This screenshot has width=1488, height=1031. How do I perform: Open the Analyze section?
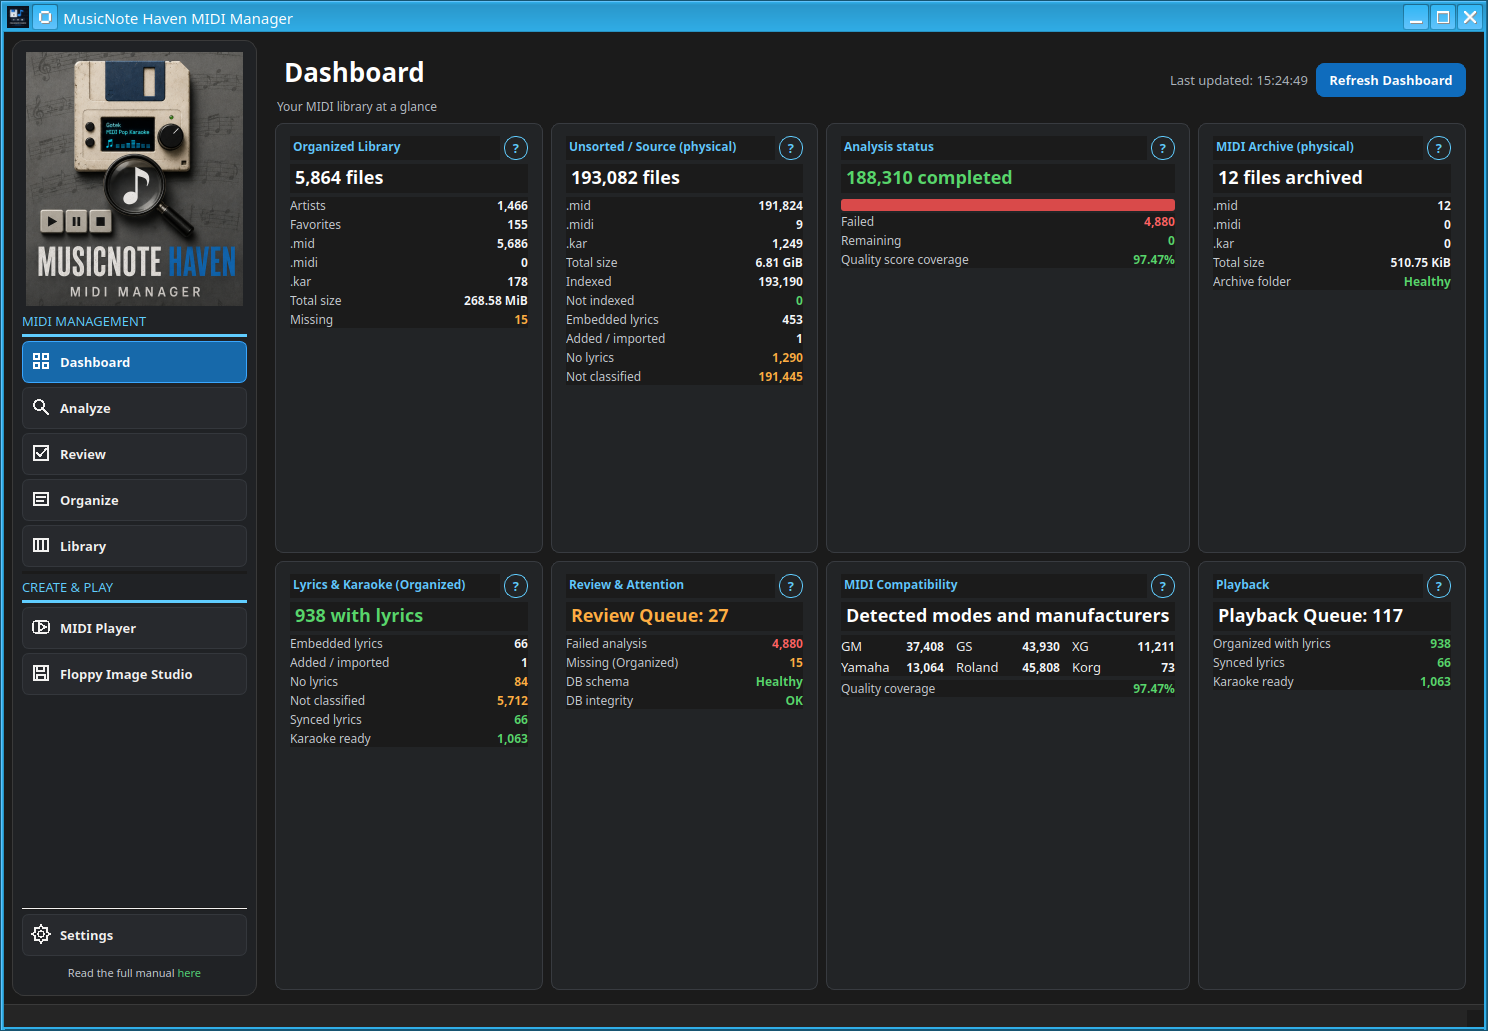[x=134, y=408]
